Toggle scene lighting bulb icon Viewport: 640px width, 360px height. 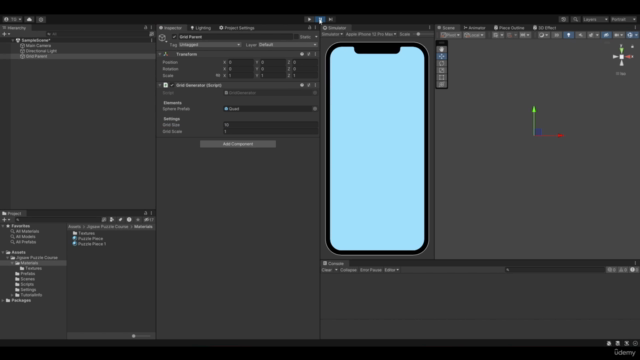(569, 35)
